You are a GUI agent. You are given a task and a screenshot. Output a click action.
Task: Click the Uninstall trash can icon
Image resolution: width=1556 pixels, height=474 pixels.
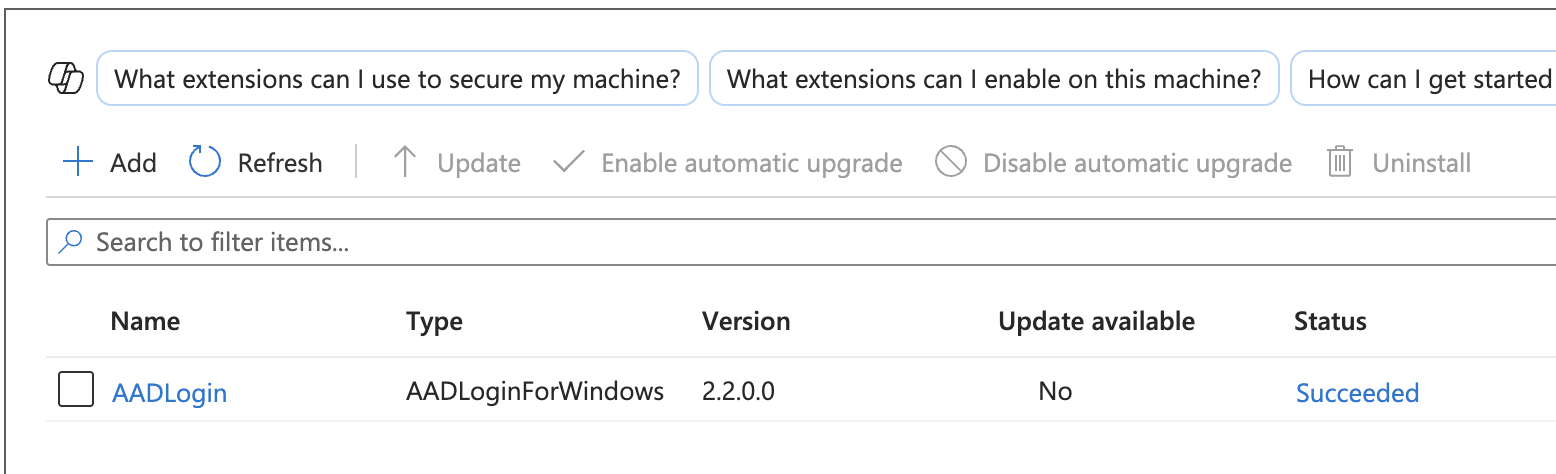1339,162
